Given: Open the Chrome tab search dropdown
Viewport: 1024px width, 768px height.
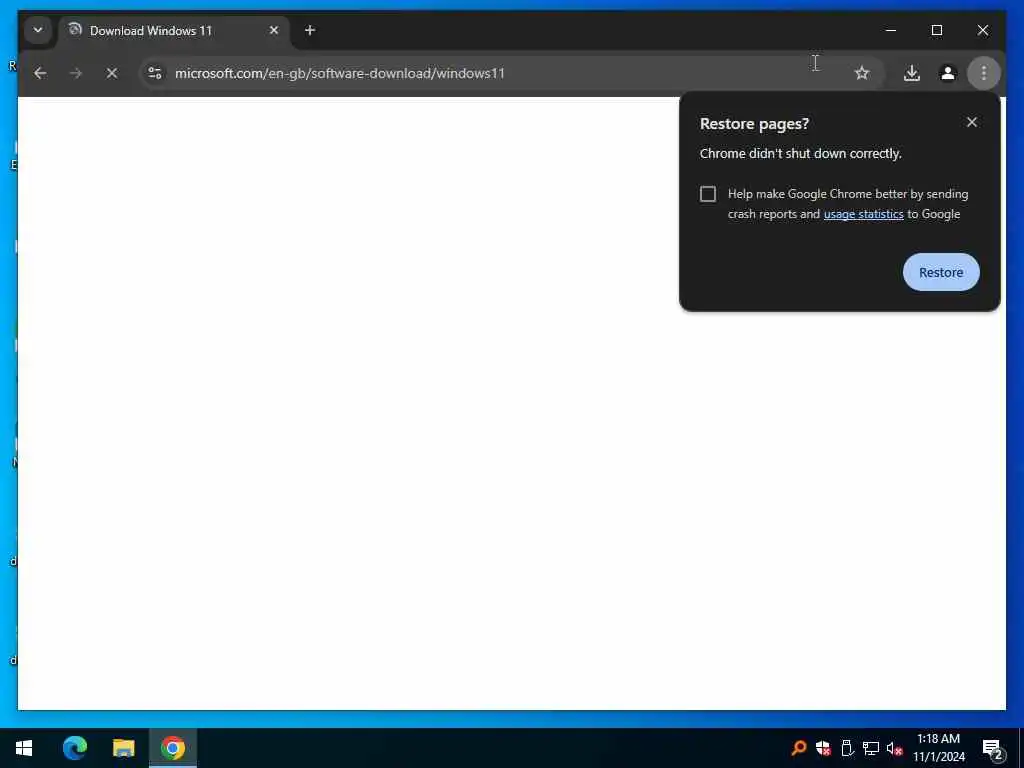Looking at the screenshot, I should pyautogui.click(x=38, y=30).
